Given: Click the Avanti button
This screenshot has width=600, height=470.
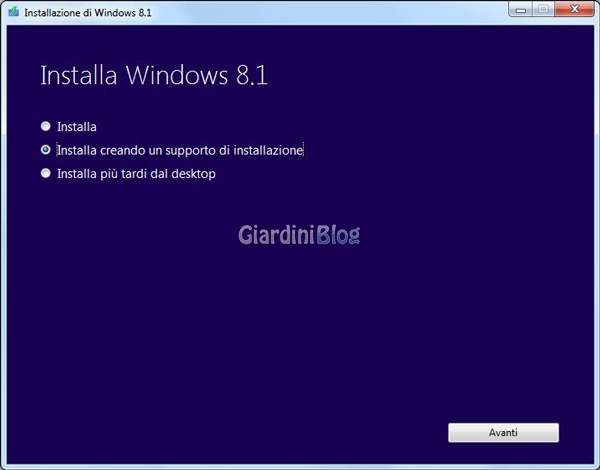Looking at the screenshot, I should (x=503, y=432).
